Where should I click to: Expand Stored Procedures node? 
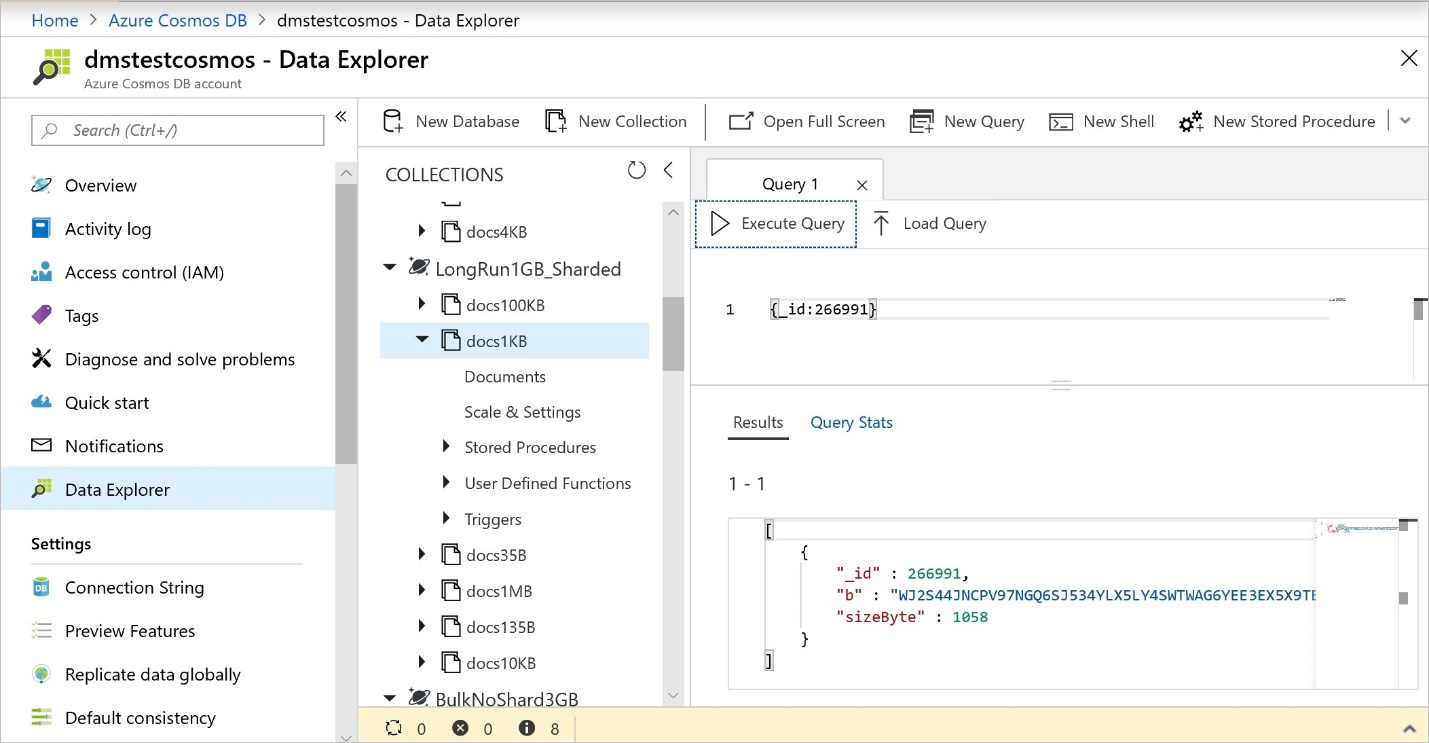pyautogui.click(x=446, y=447)
